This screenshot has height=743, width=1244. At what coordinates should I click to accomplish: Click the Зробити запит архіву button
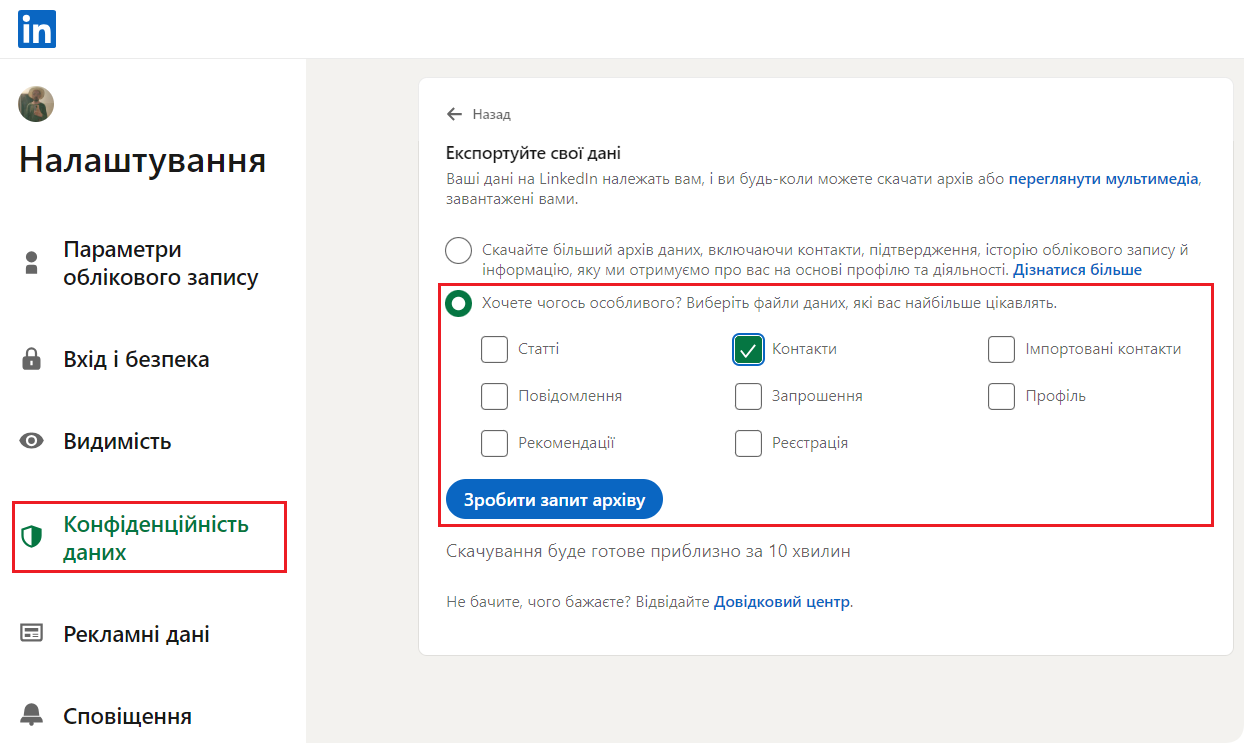(554, 499)
